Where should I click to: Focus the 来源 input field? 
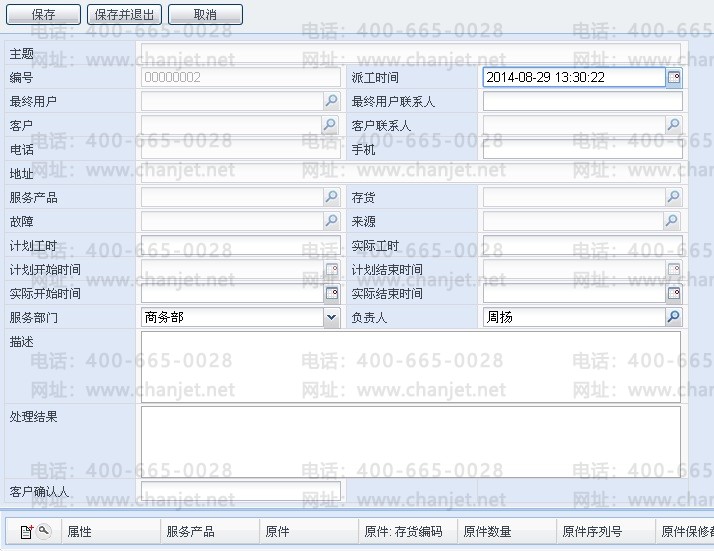click(573, 221)
